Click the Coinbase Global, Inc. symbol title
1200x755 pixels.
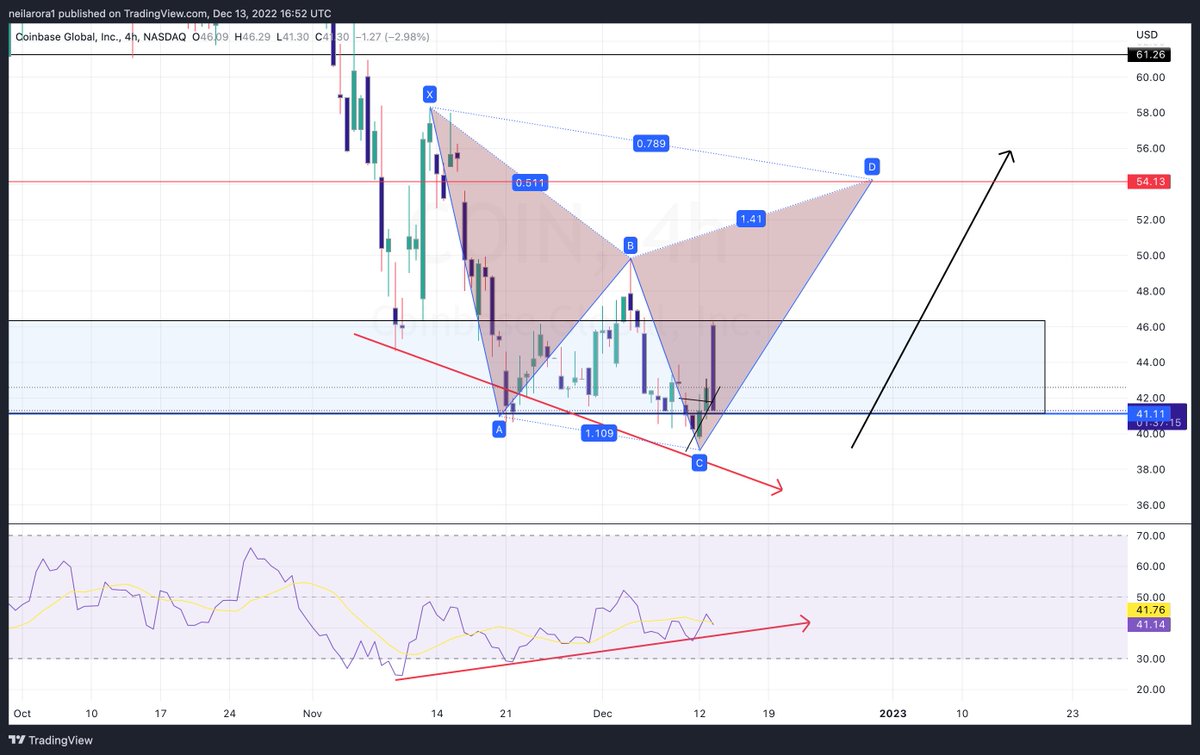tap(65, 37)
